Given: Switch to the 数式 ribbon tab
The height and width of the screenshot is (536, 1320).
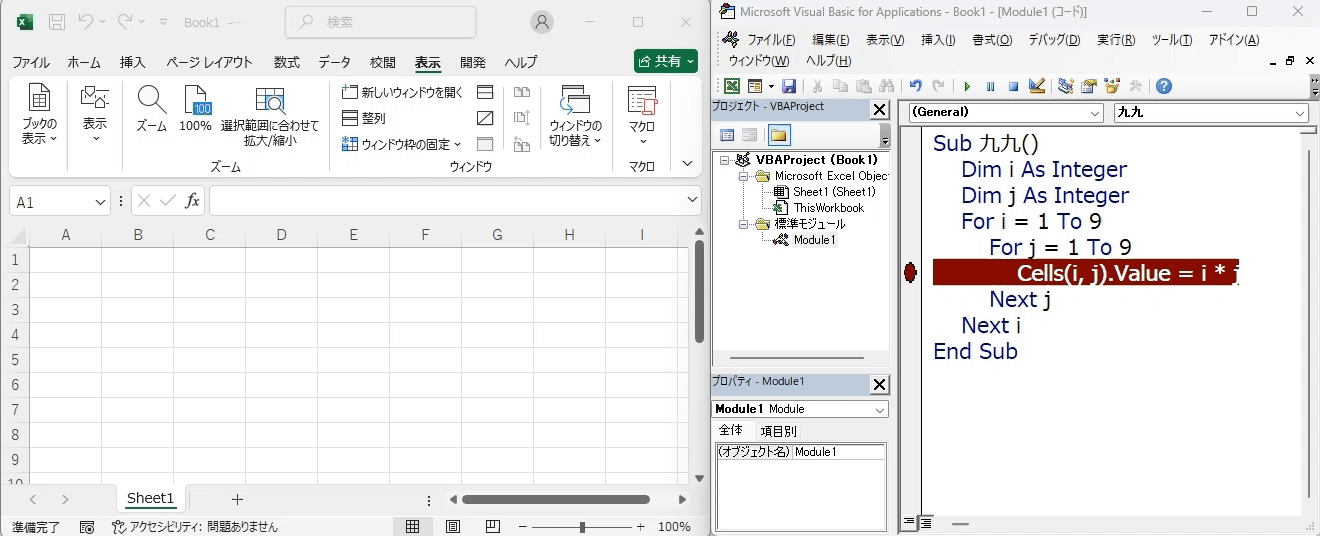Looking at the screenshot, I should (287, 62).
